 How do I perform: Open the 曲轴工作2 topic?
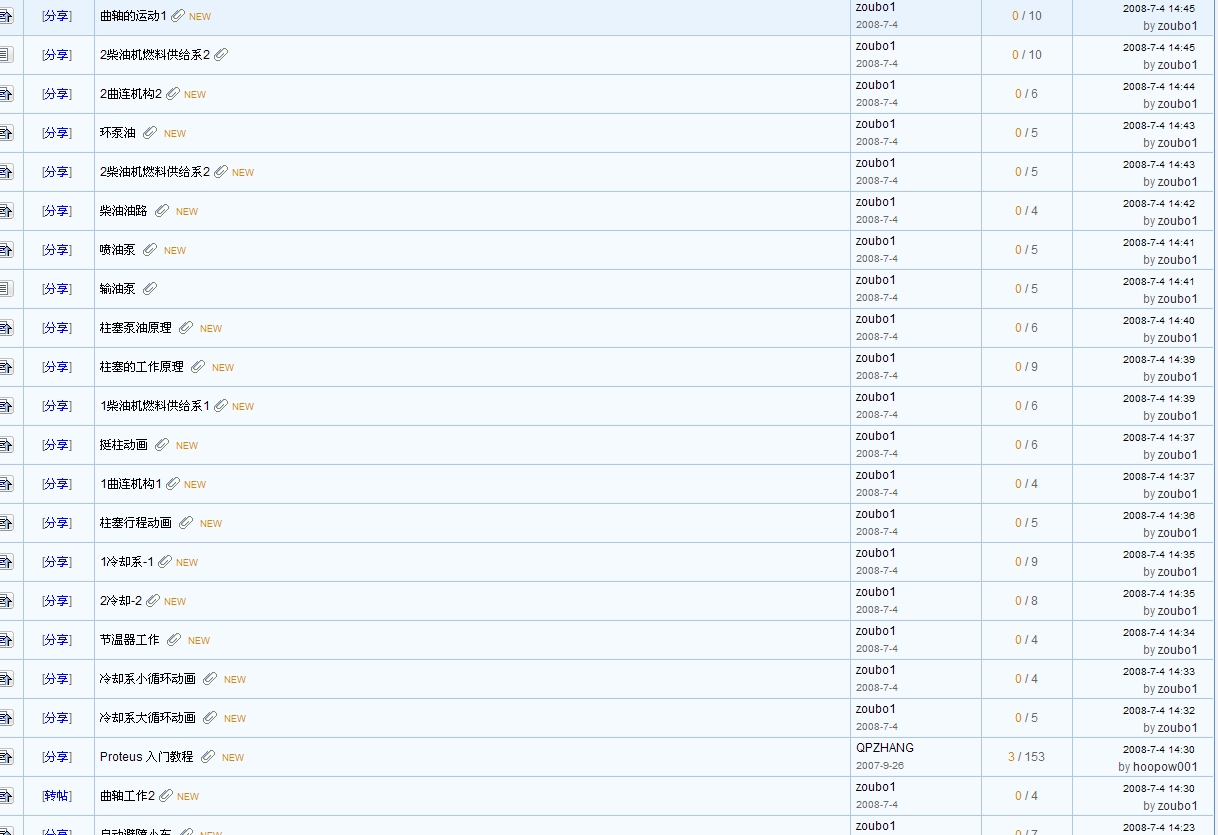tap(128, 796)
